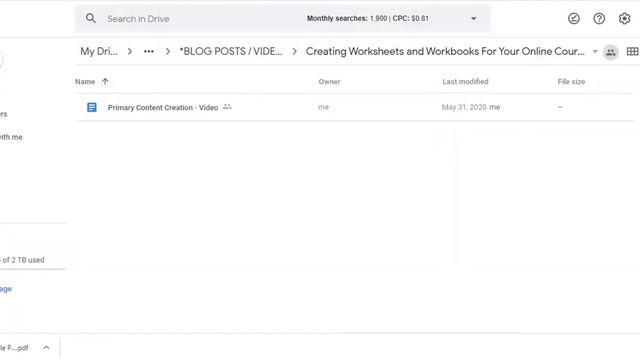Reverse sort direction with the arrow
Viewport: 640px width, 360px height.
coord(105,82)
